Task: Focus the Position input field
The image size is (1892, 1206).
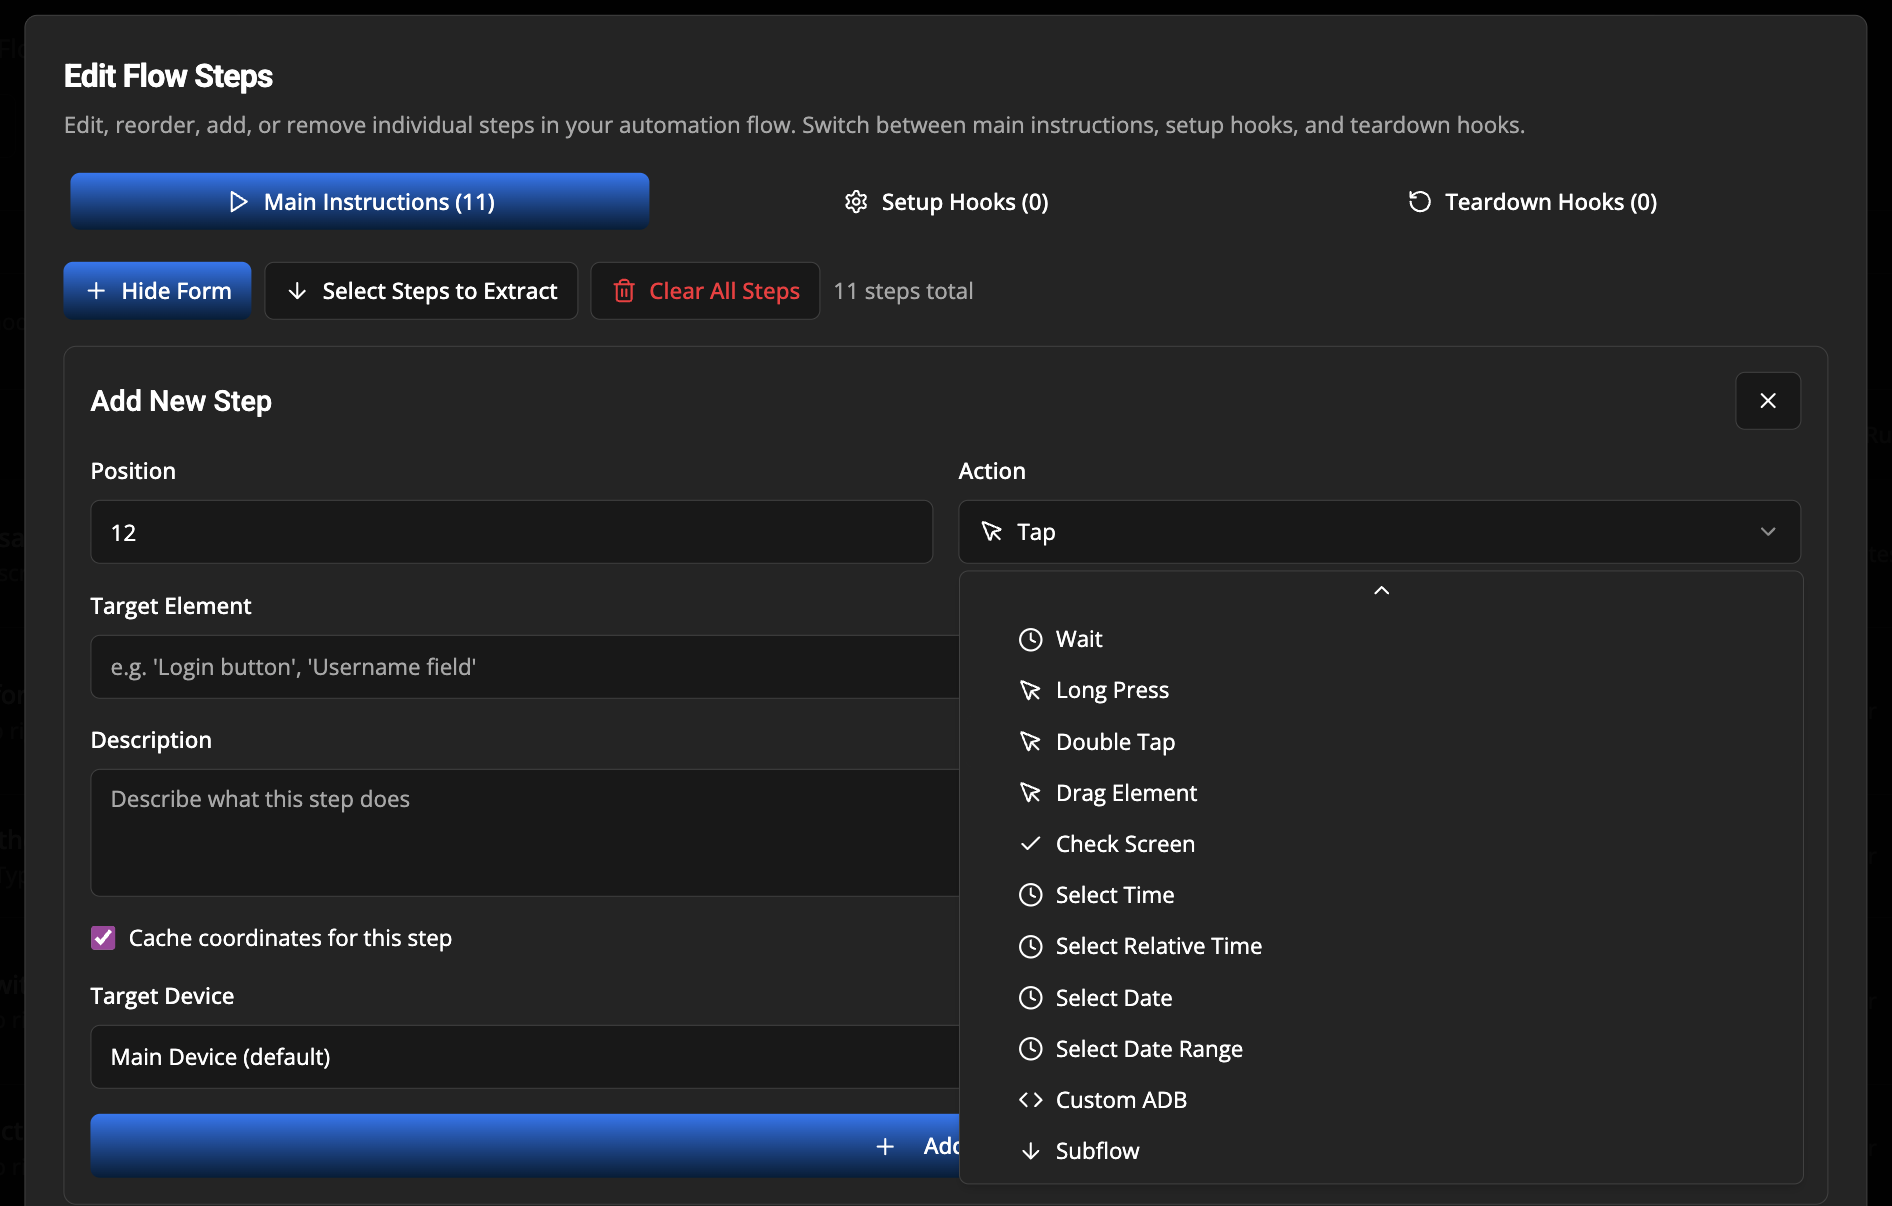Action: (x=511, y=532)
